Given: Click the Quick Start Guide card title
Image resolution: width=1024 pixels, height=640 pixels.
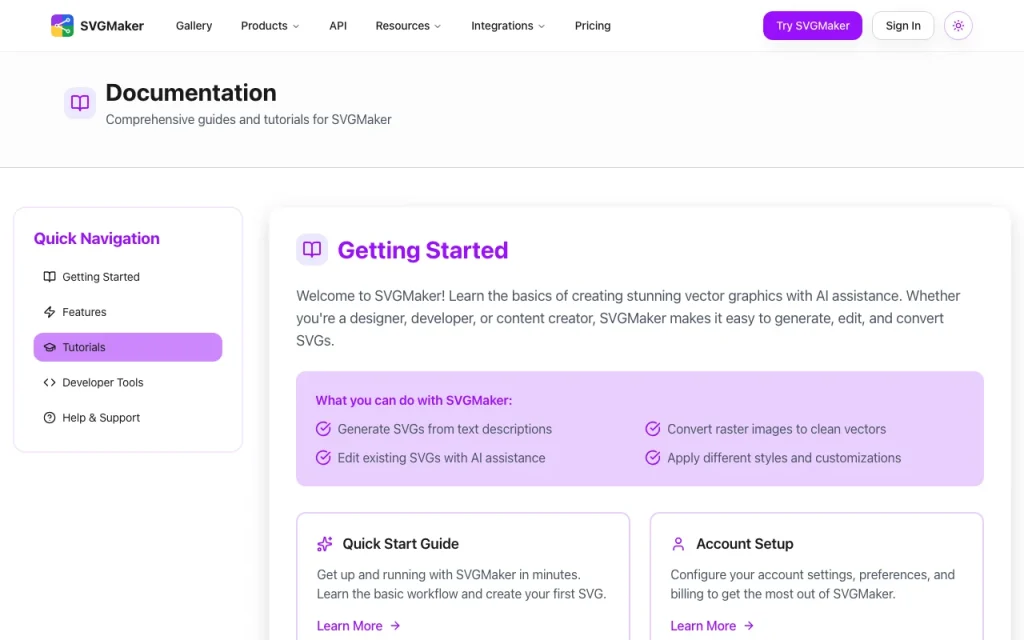Looking at the screenshot, I should click(400, 544).
